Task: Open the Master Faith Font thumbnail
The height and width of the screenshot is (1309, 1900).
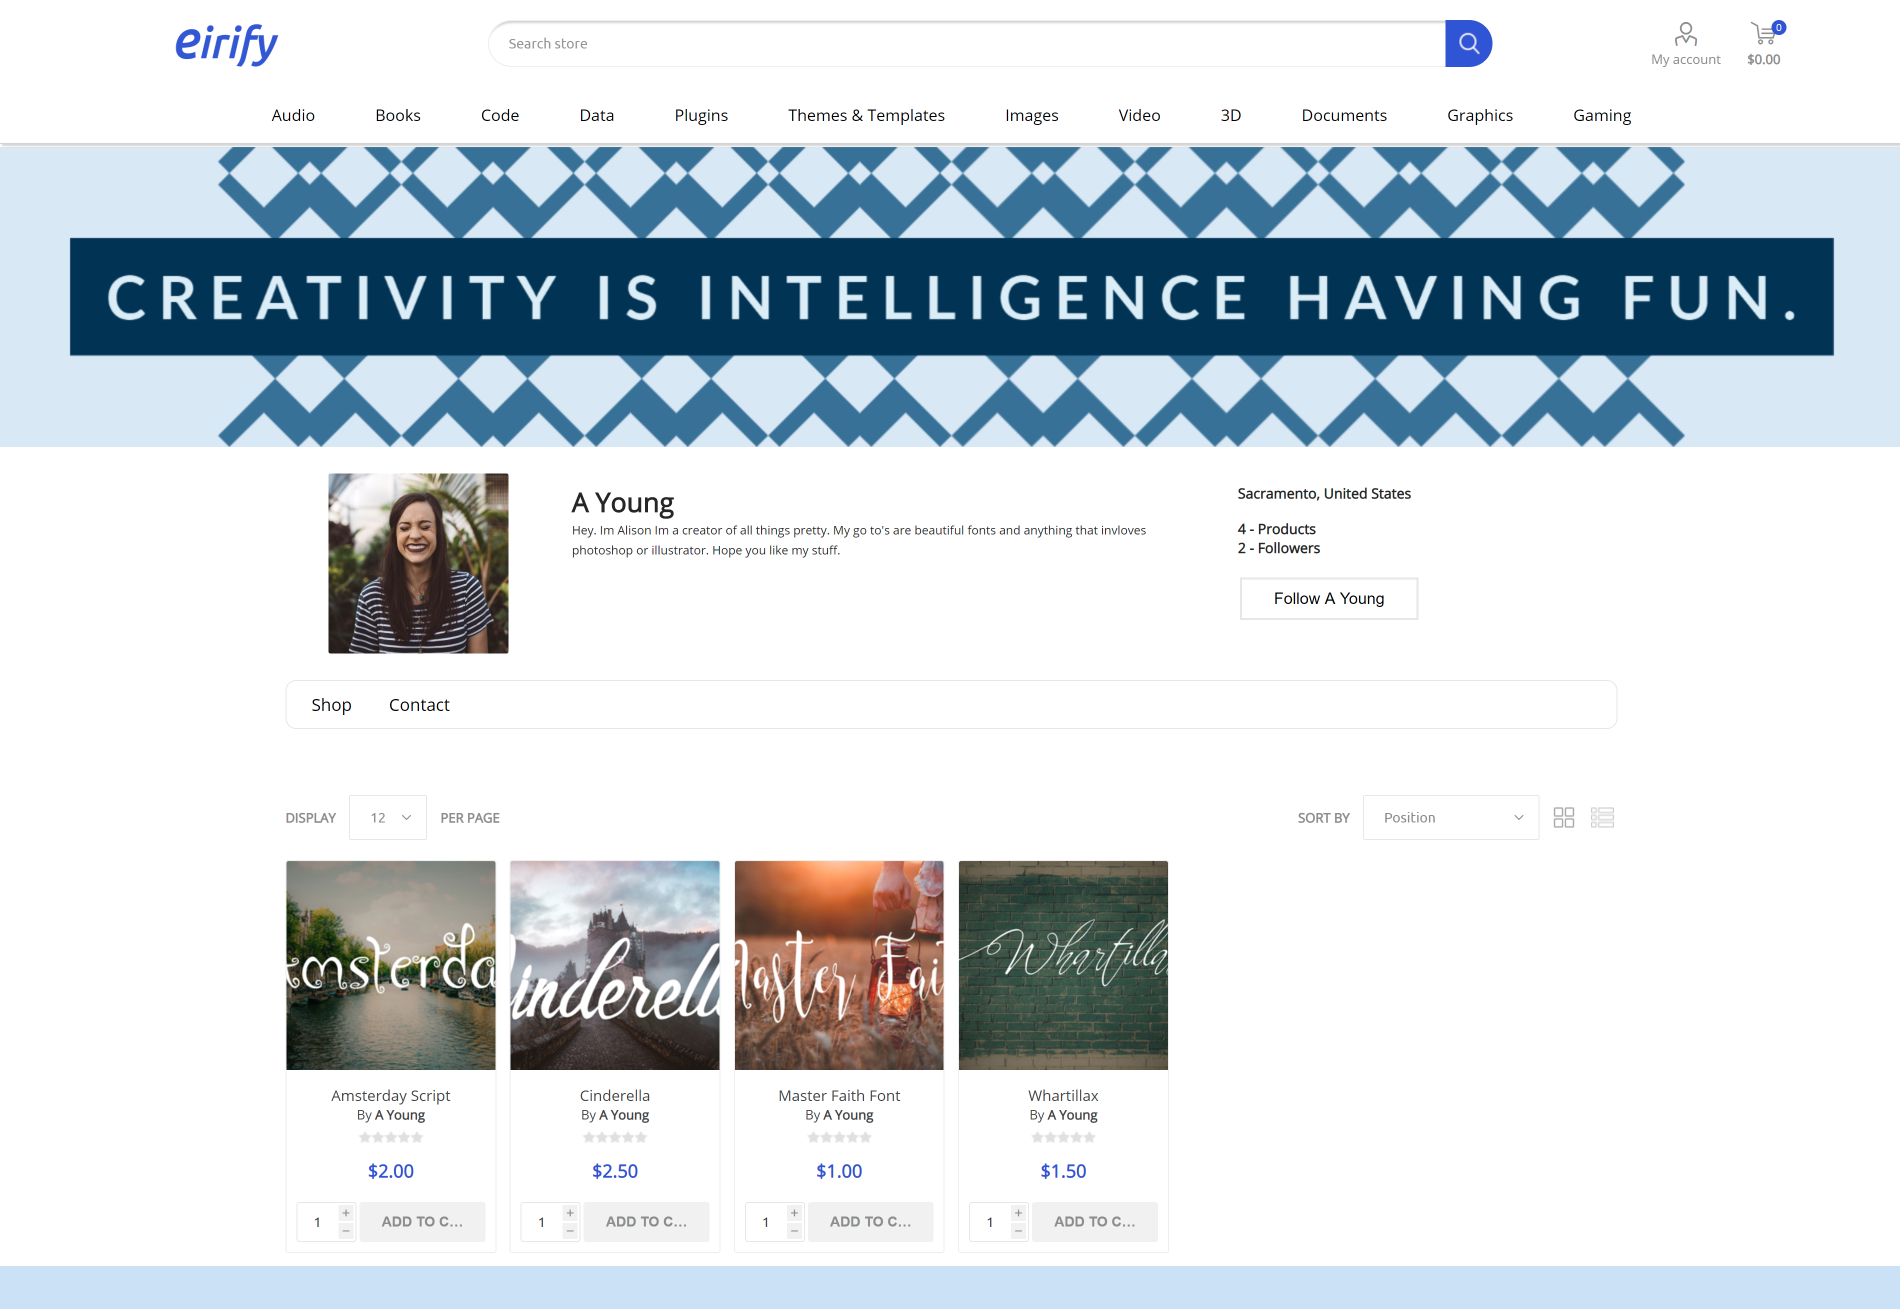Action: point(839,965)
